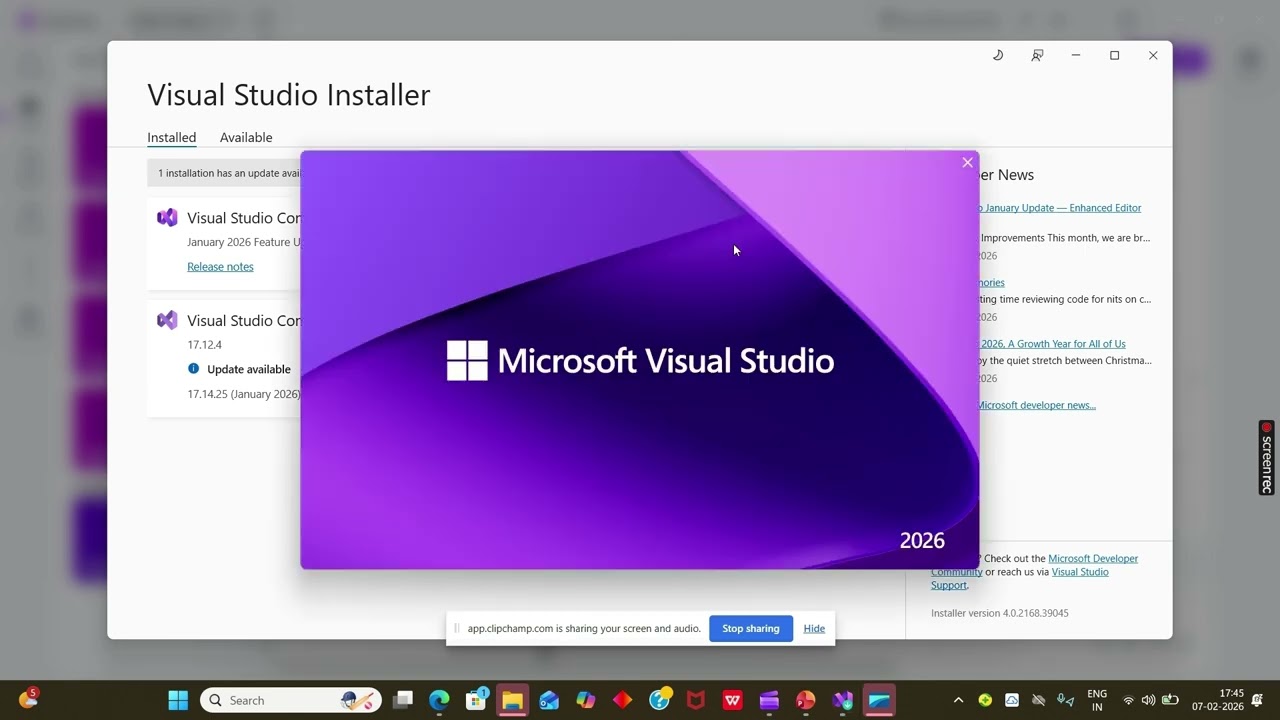Viewport: 1280px width, 720px height.
Task: Open the 'A Growth Year for All of Us' article
Action: [1052, 344]
